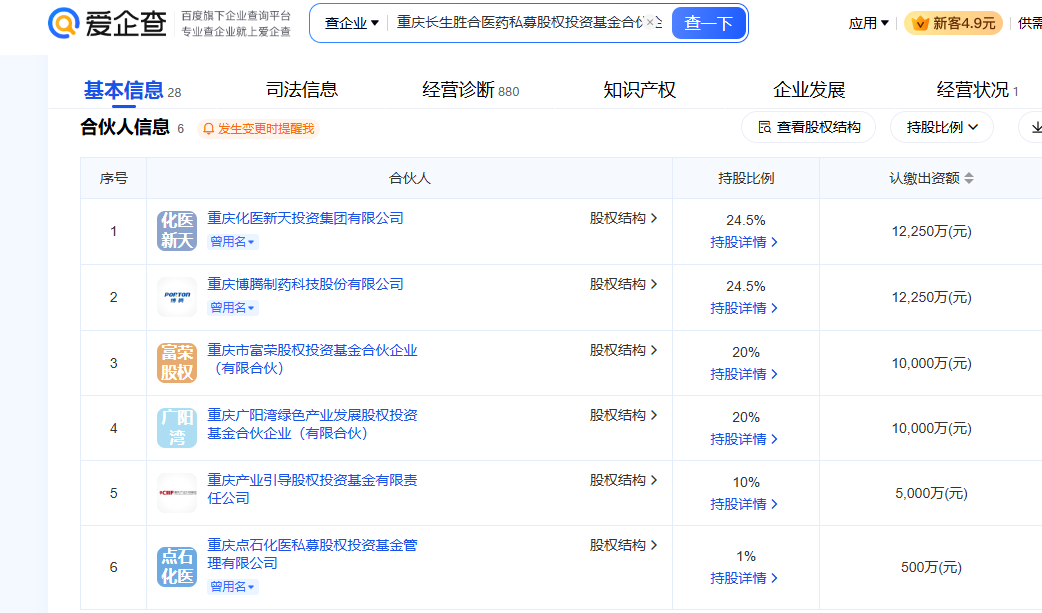Click the 查一下 search button

(709, 23)
